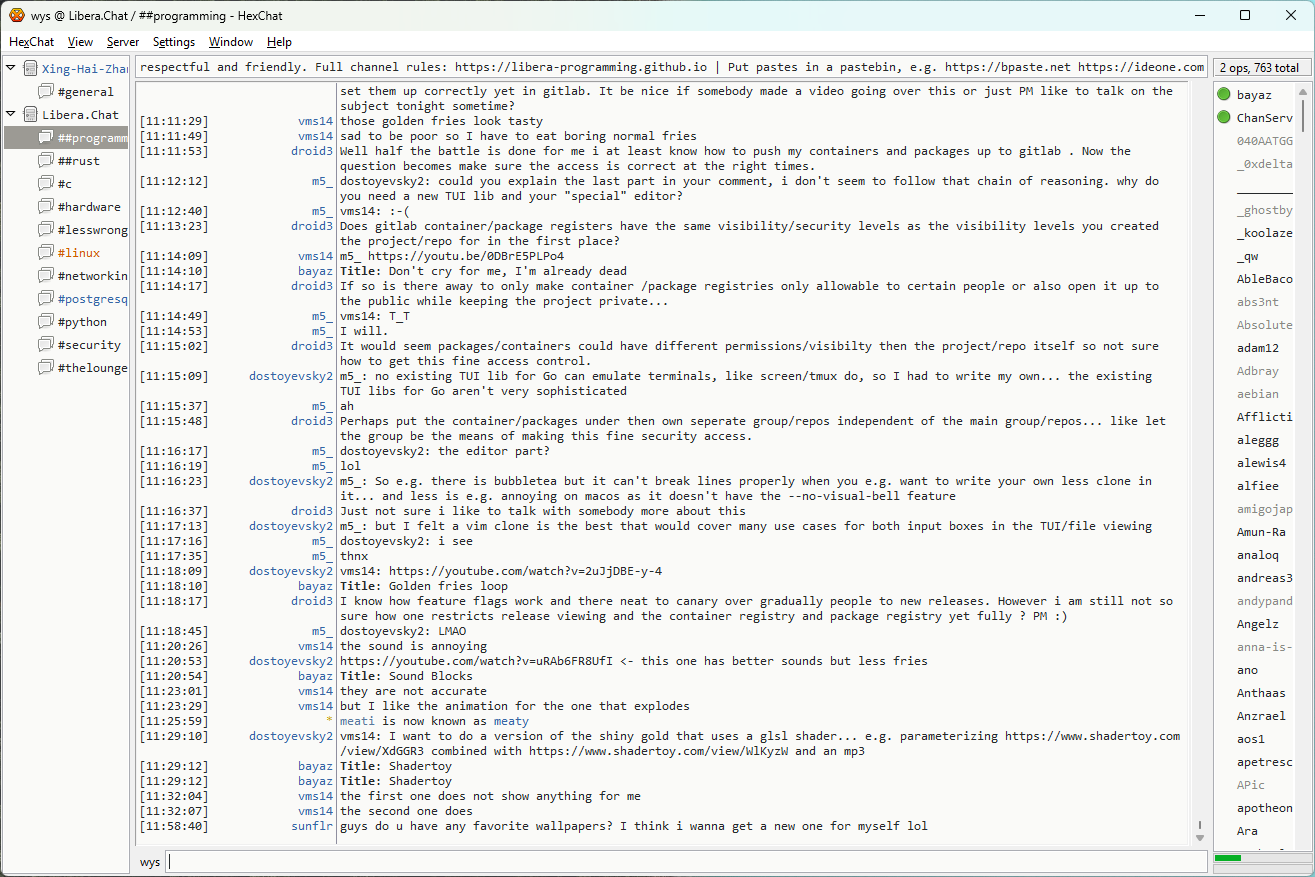
Task: Click the green op icon beside bayaz
Action: (1223, 95)
